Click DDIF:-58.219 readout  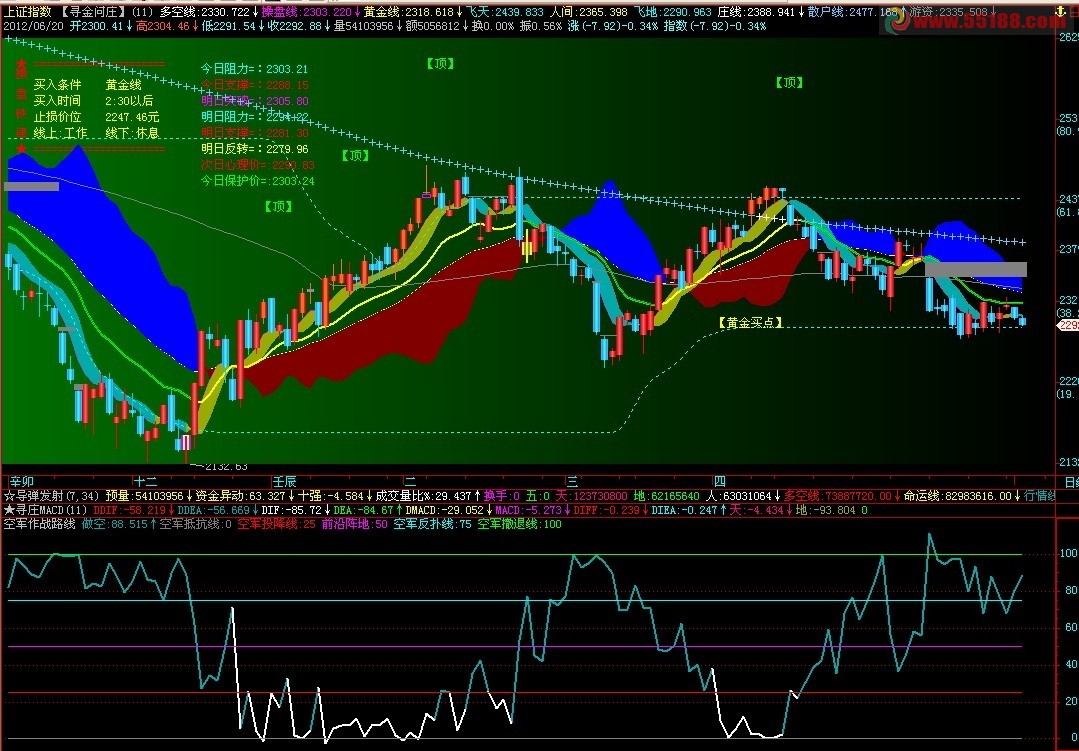(x=129, y=510)
